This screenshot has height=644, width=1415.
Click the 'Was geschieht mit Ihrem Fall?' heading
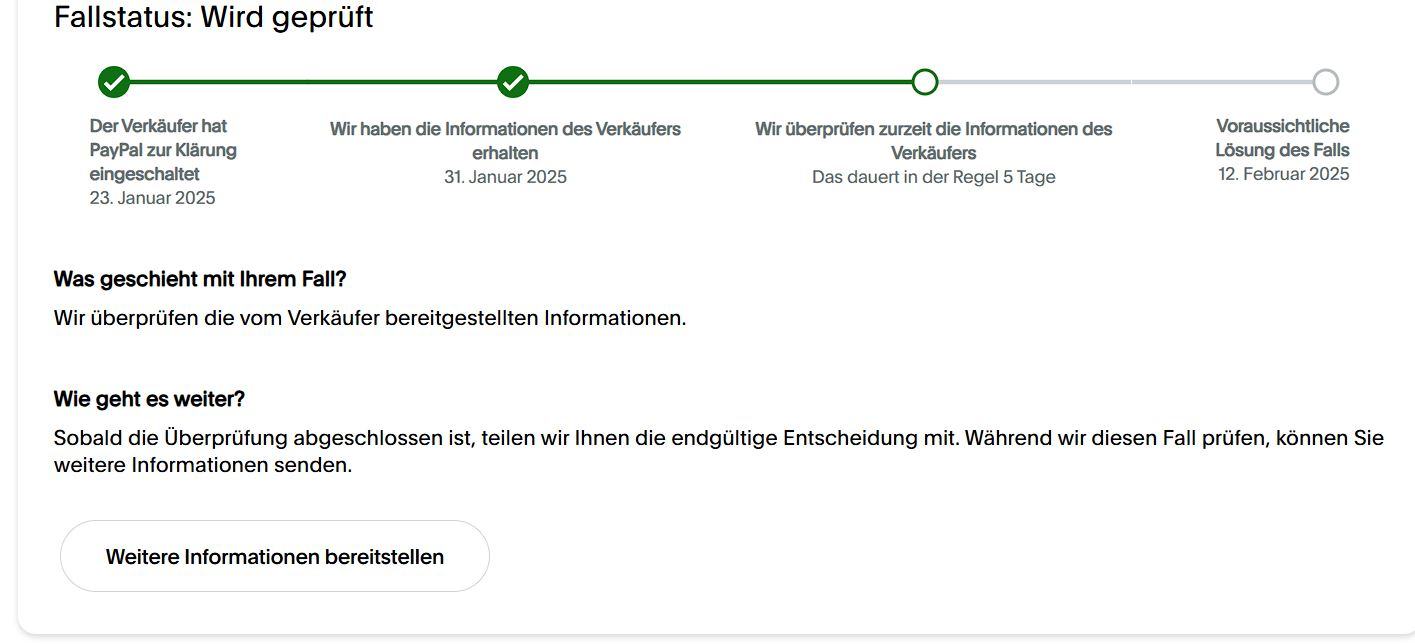pyautogui.click(x=200, y=279)
